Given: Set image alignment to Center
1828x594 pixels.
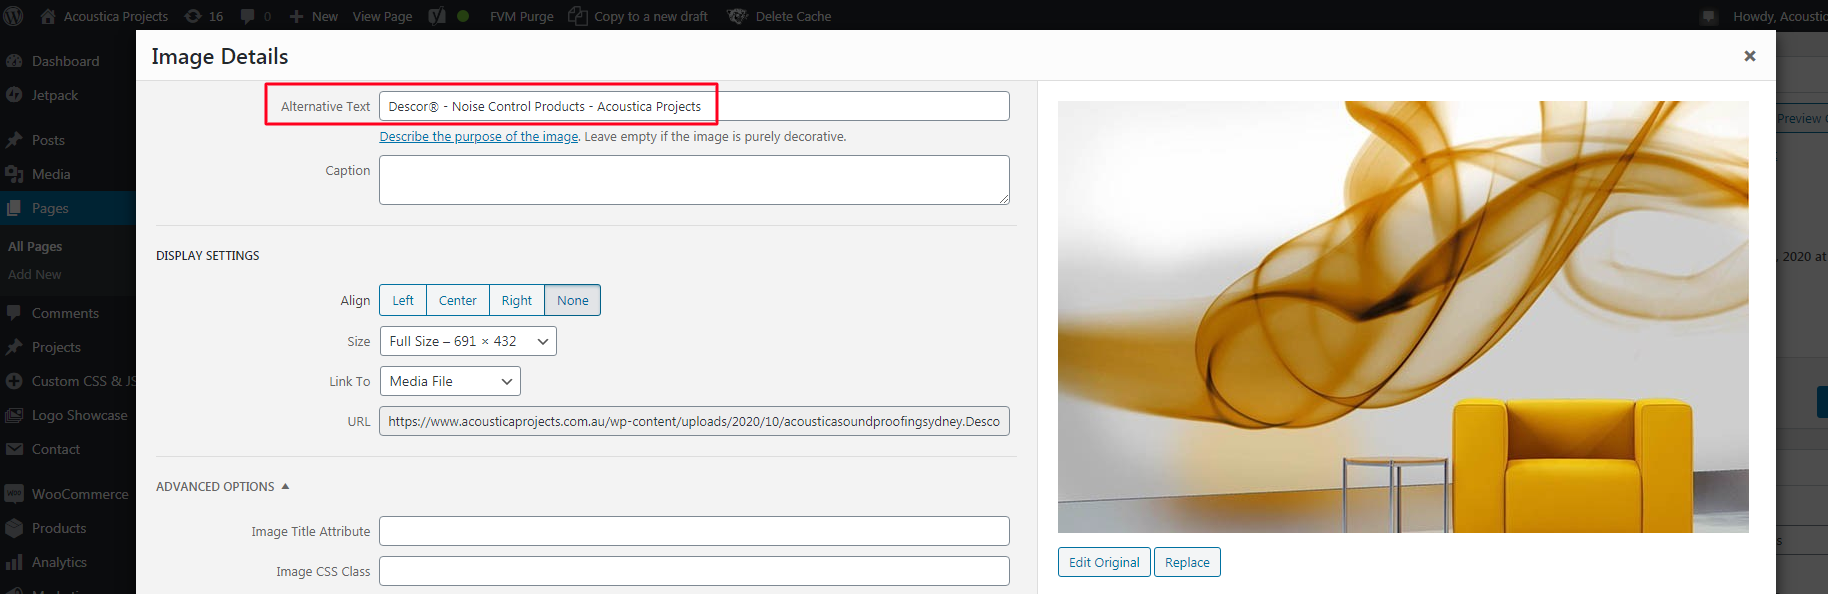Looking at the screenshot, I should (457, 300).
